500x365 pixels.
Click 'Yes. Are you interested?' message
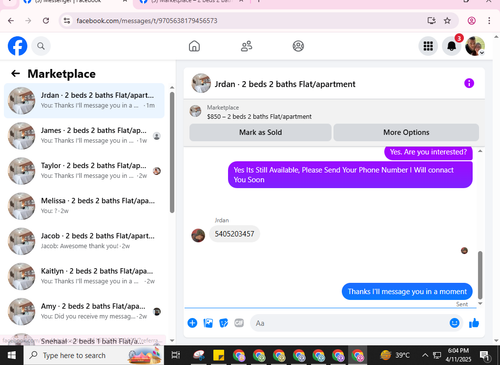(428, 152)
